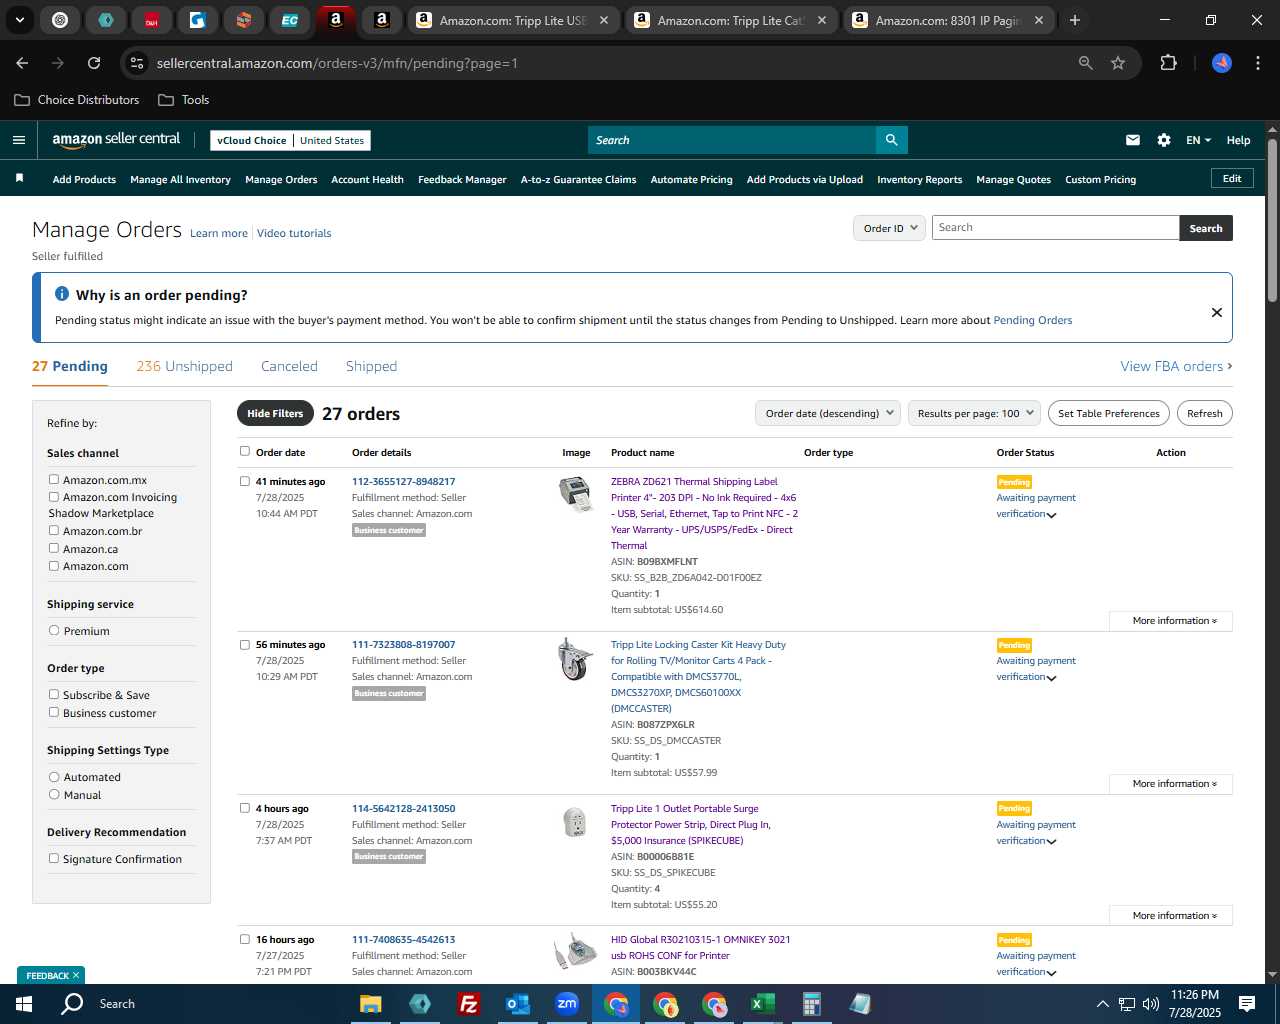The width and height of the screenshot is (1280, 1024).
Task: Select the Premium shipping service radio
Action: pyautogui.click(x=54, y=630)
